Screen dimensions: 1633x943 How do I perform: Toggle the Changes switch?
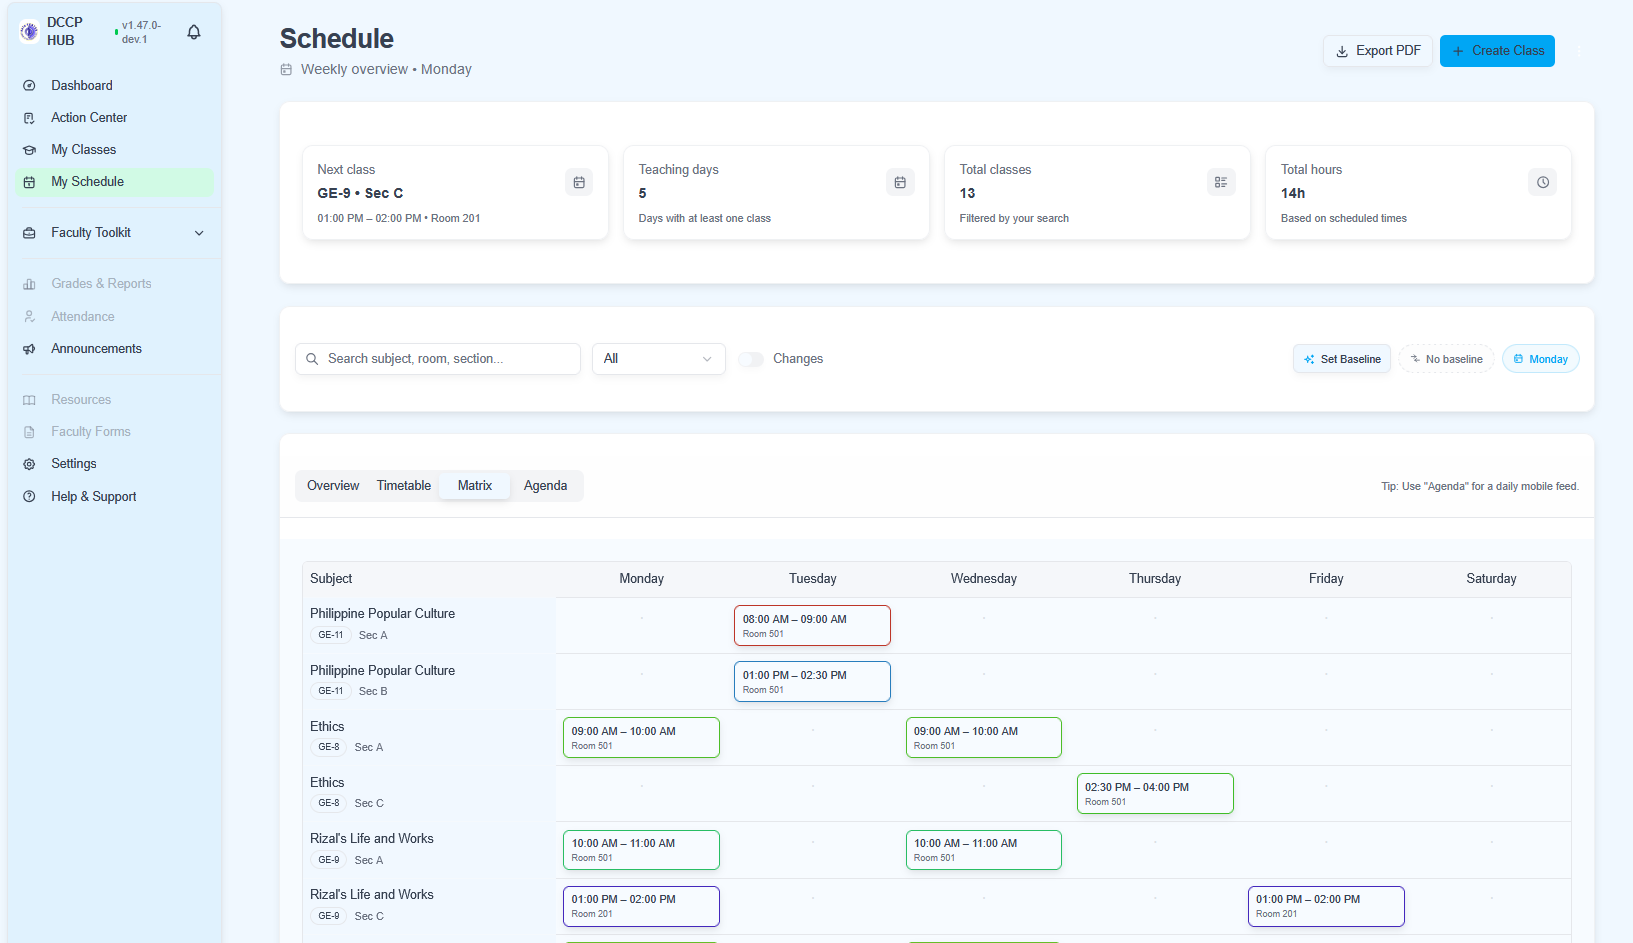pyautogui.click(x=751, y=359)
